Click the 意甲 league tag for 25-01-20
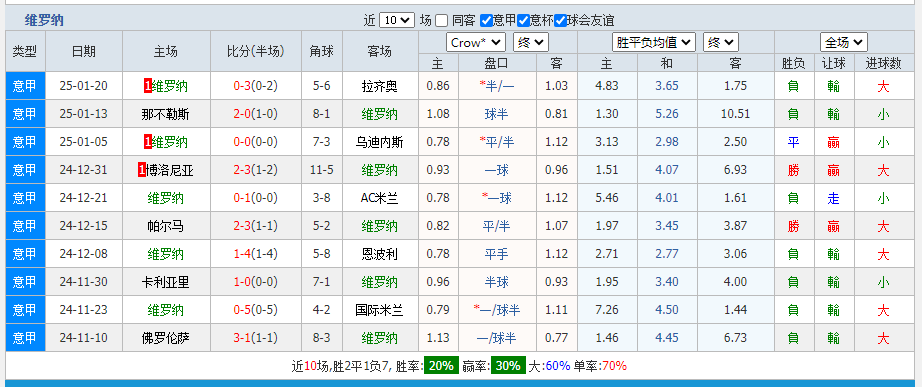Image resolution: width=922 pixels, height=387 pixels. (25, 86)
